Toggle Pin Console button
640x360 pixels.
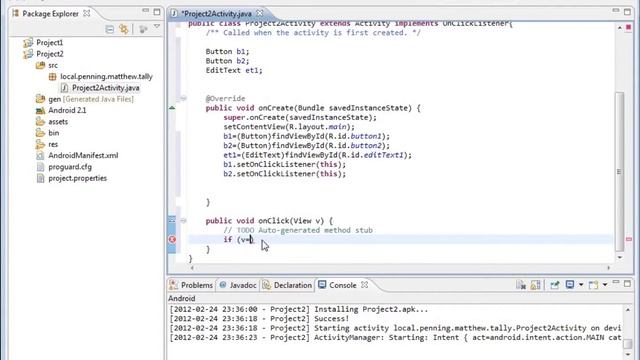(x=554, y=285)
